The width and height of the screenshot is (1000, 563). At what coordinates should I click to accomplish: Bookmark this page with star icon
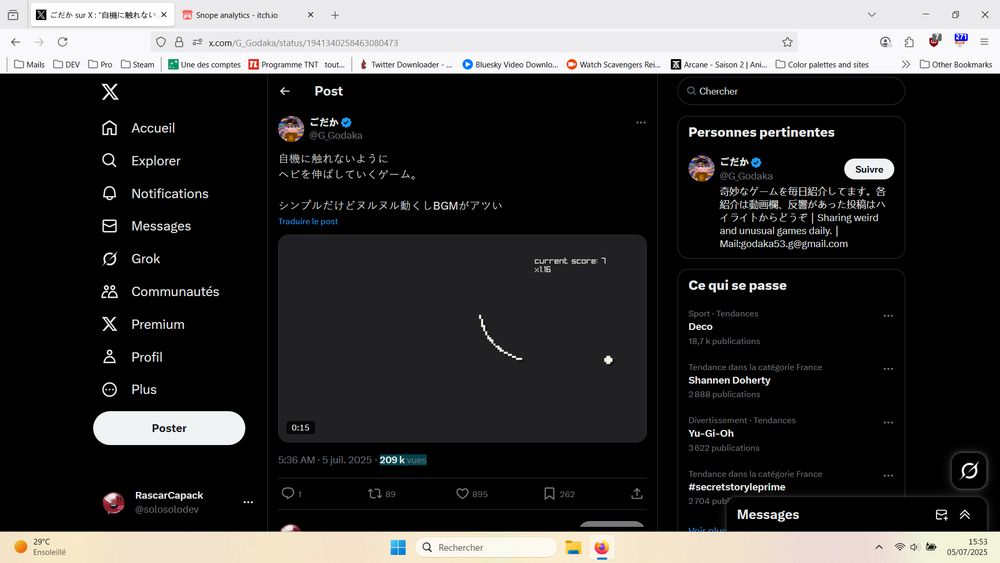point(787,42)
